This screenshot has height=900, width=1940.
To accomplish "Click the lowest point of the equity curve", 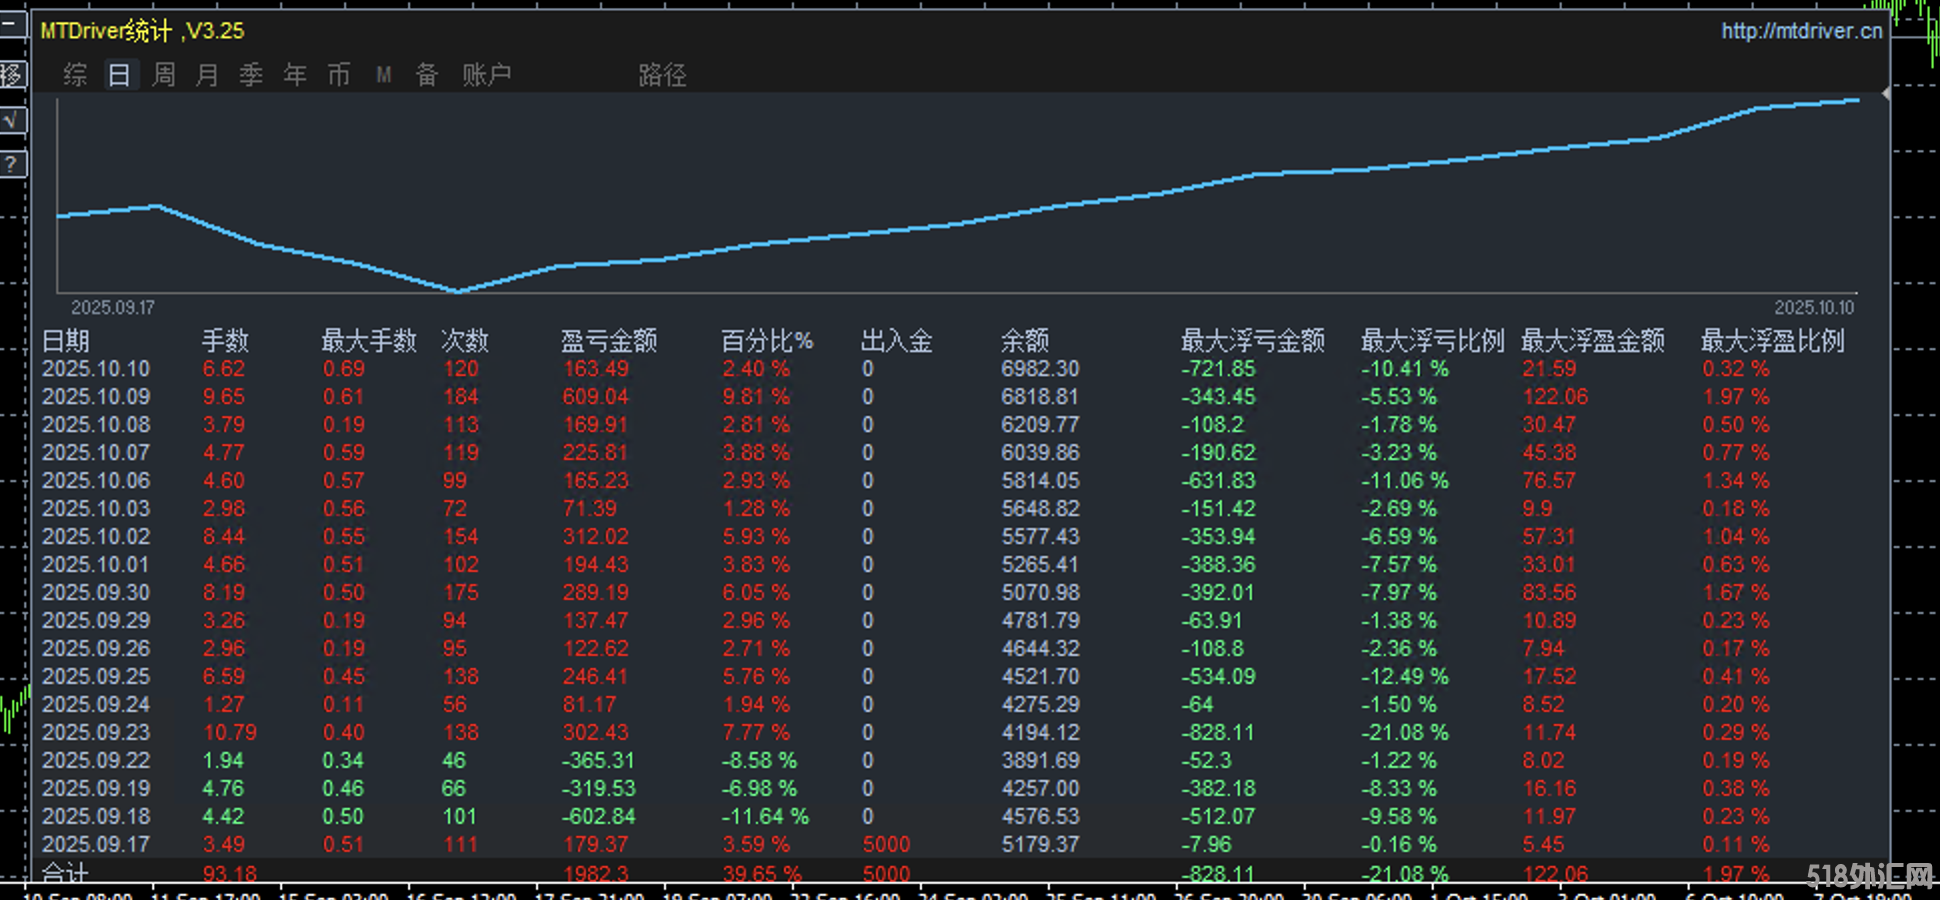I will coord(457,291).
